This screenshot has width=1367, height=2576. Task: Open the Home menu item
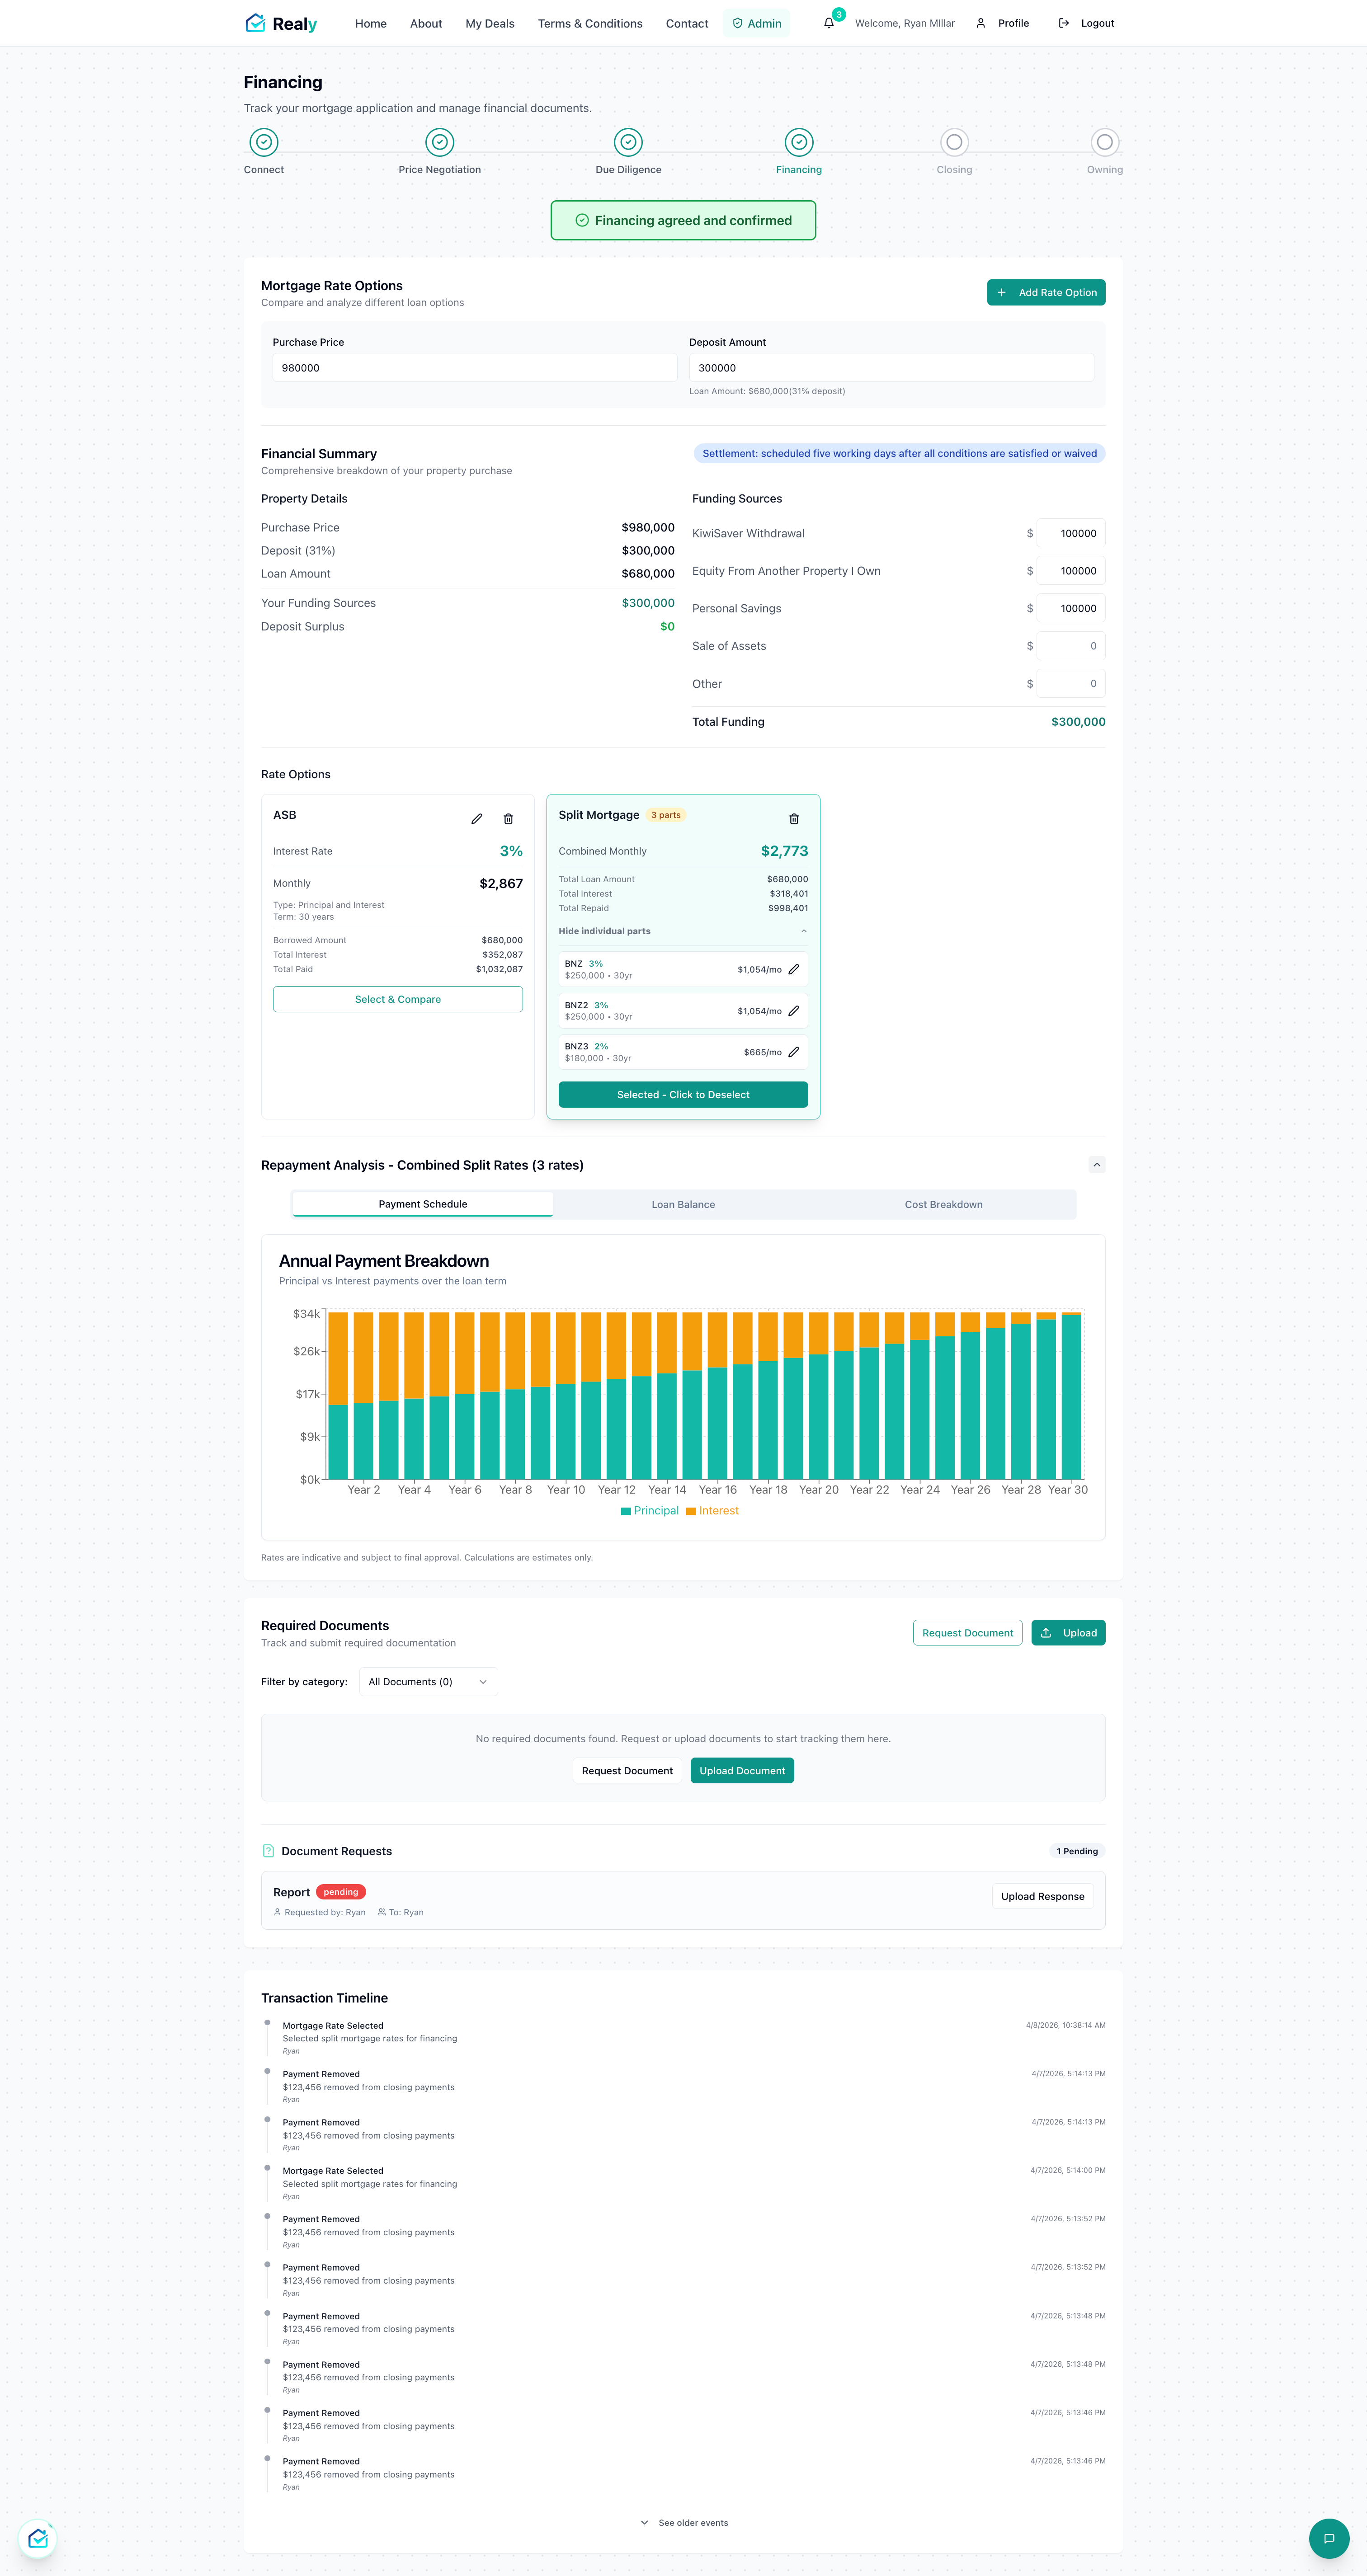371,23
